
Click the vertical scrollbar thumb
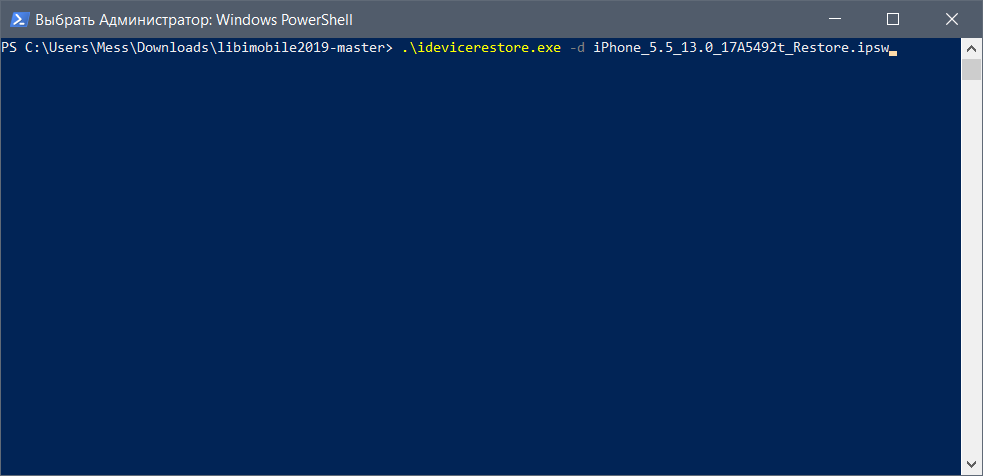pyautogui.click(x=971, y=68)
